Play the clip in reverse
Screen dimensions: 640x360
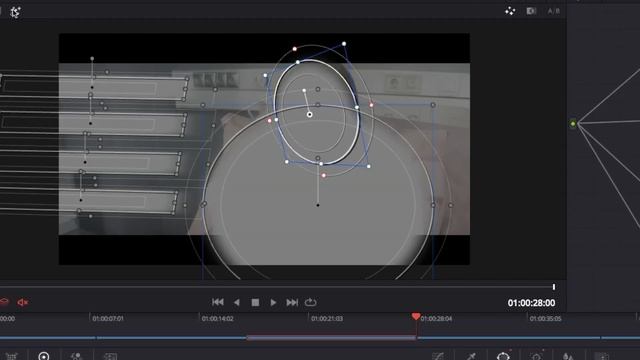(x=237, y=302)
